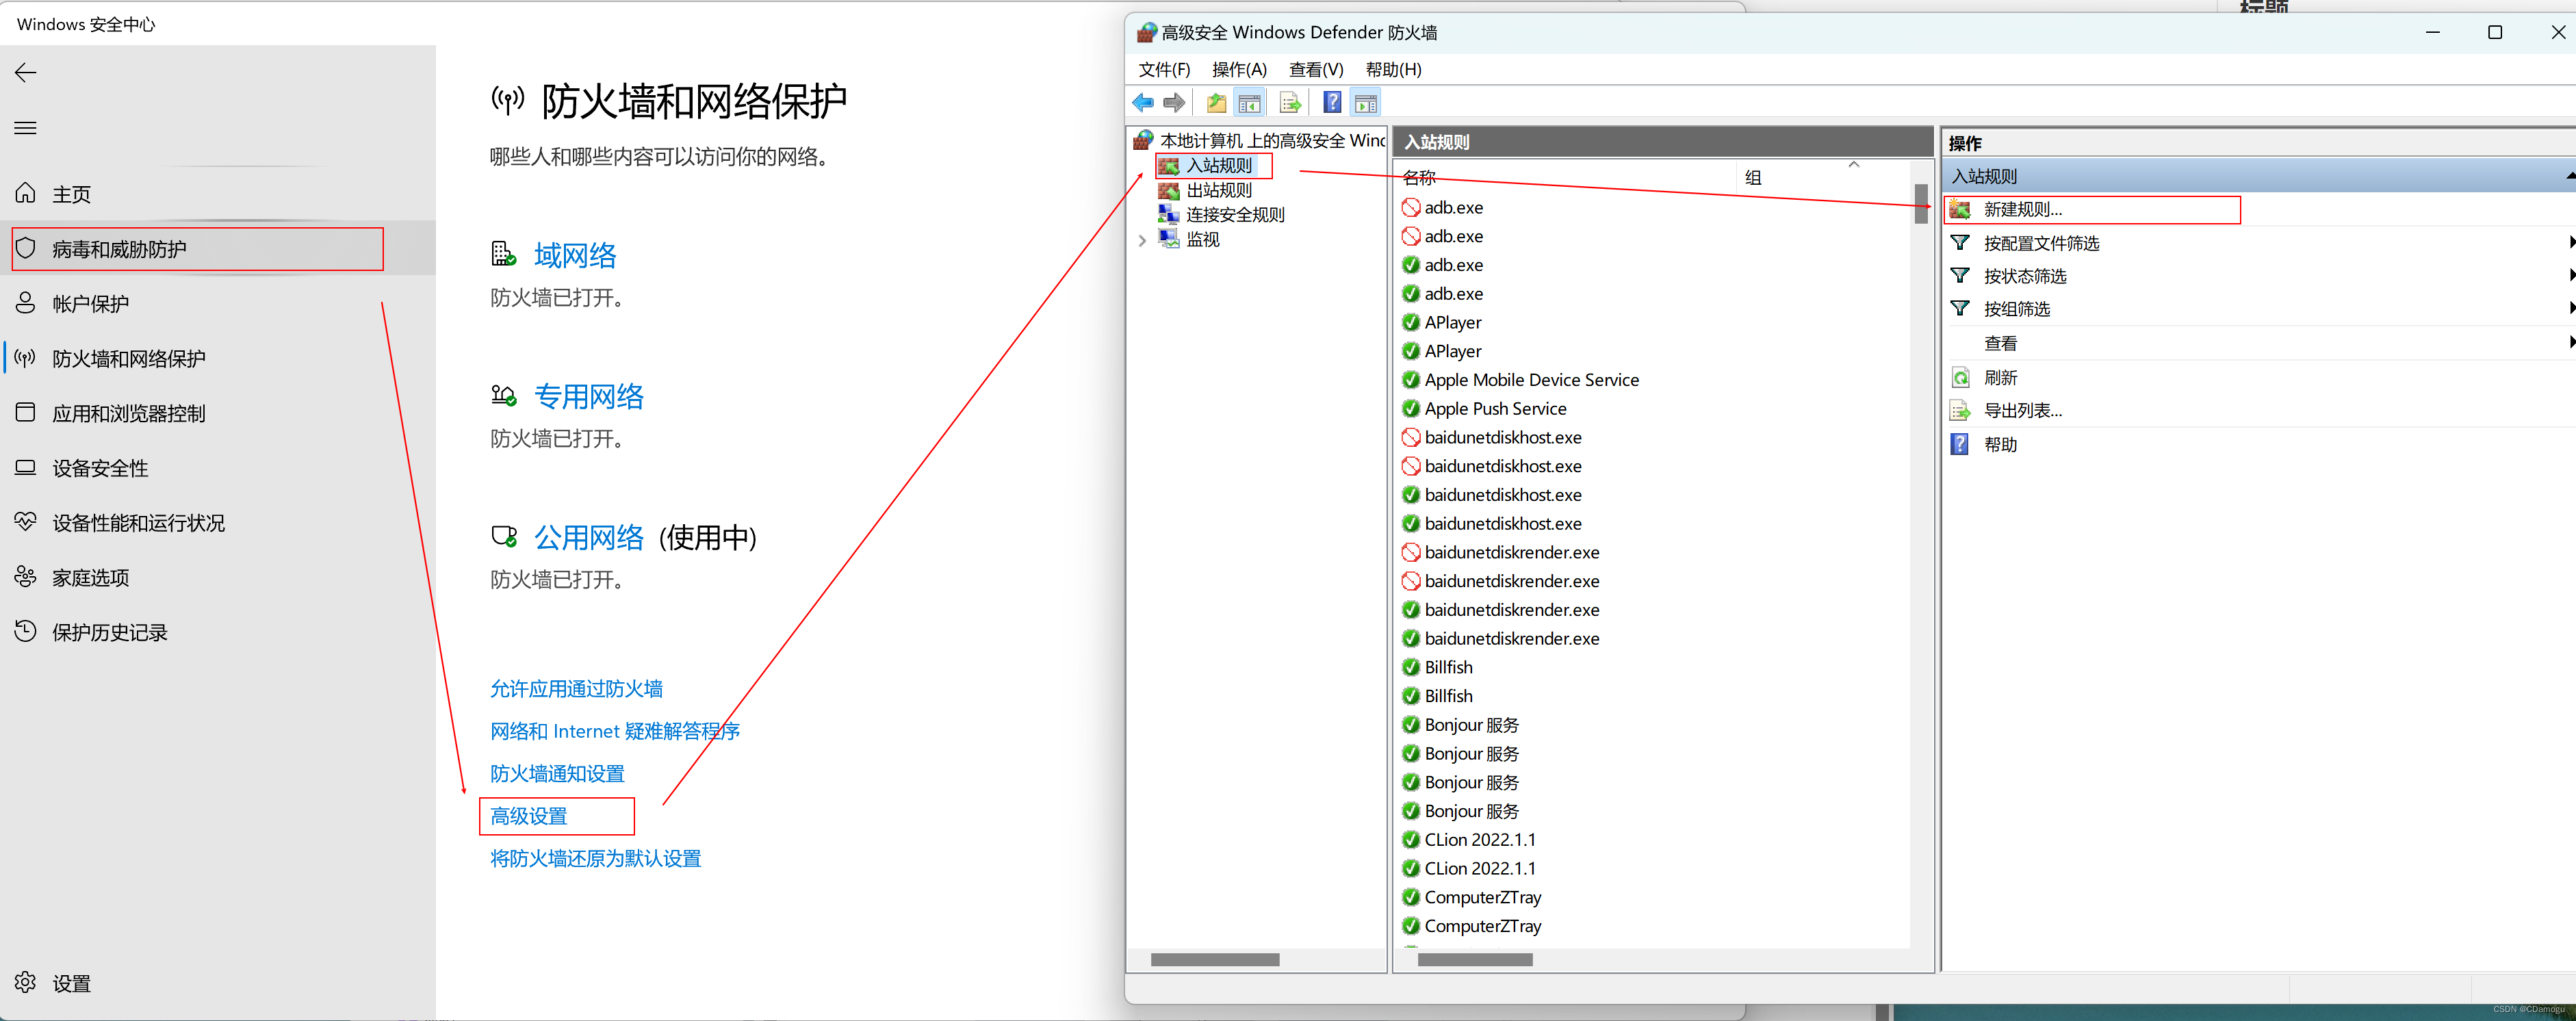This screenshot has width=2576, height=1021.
Task: Click Allow an app through firewall (允许应用通过防火墙)
Action: point(577,688)
